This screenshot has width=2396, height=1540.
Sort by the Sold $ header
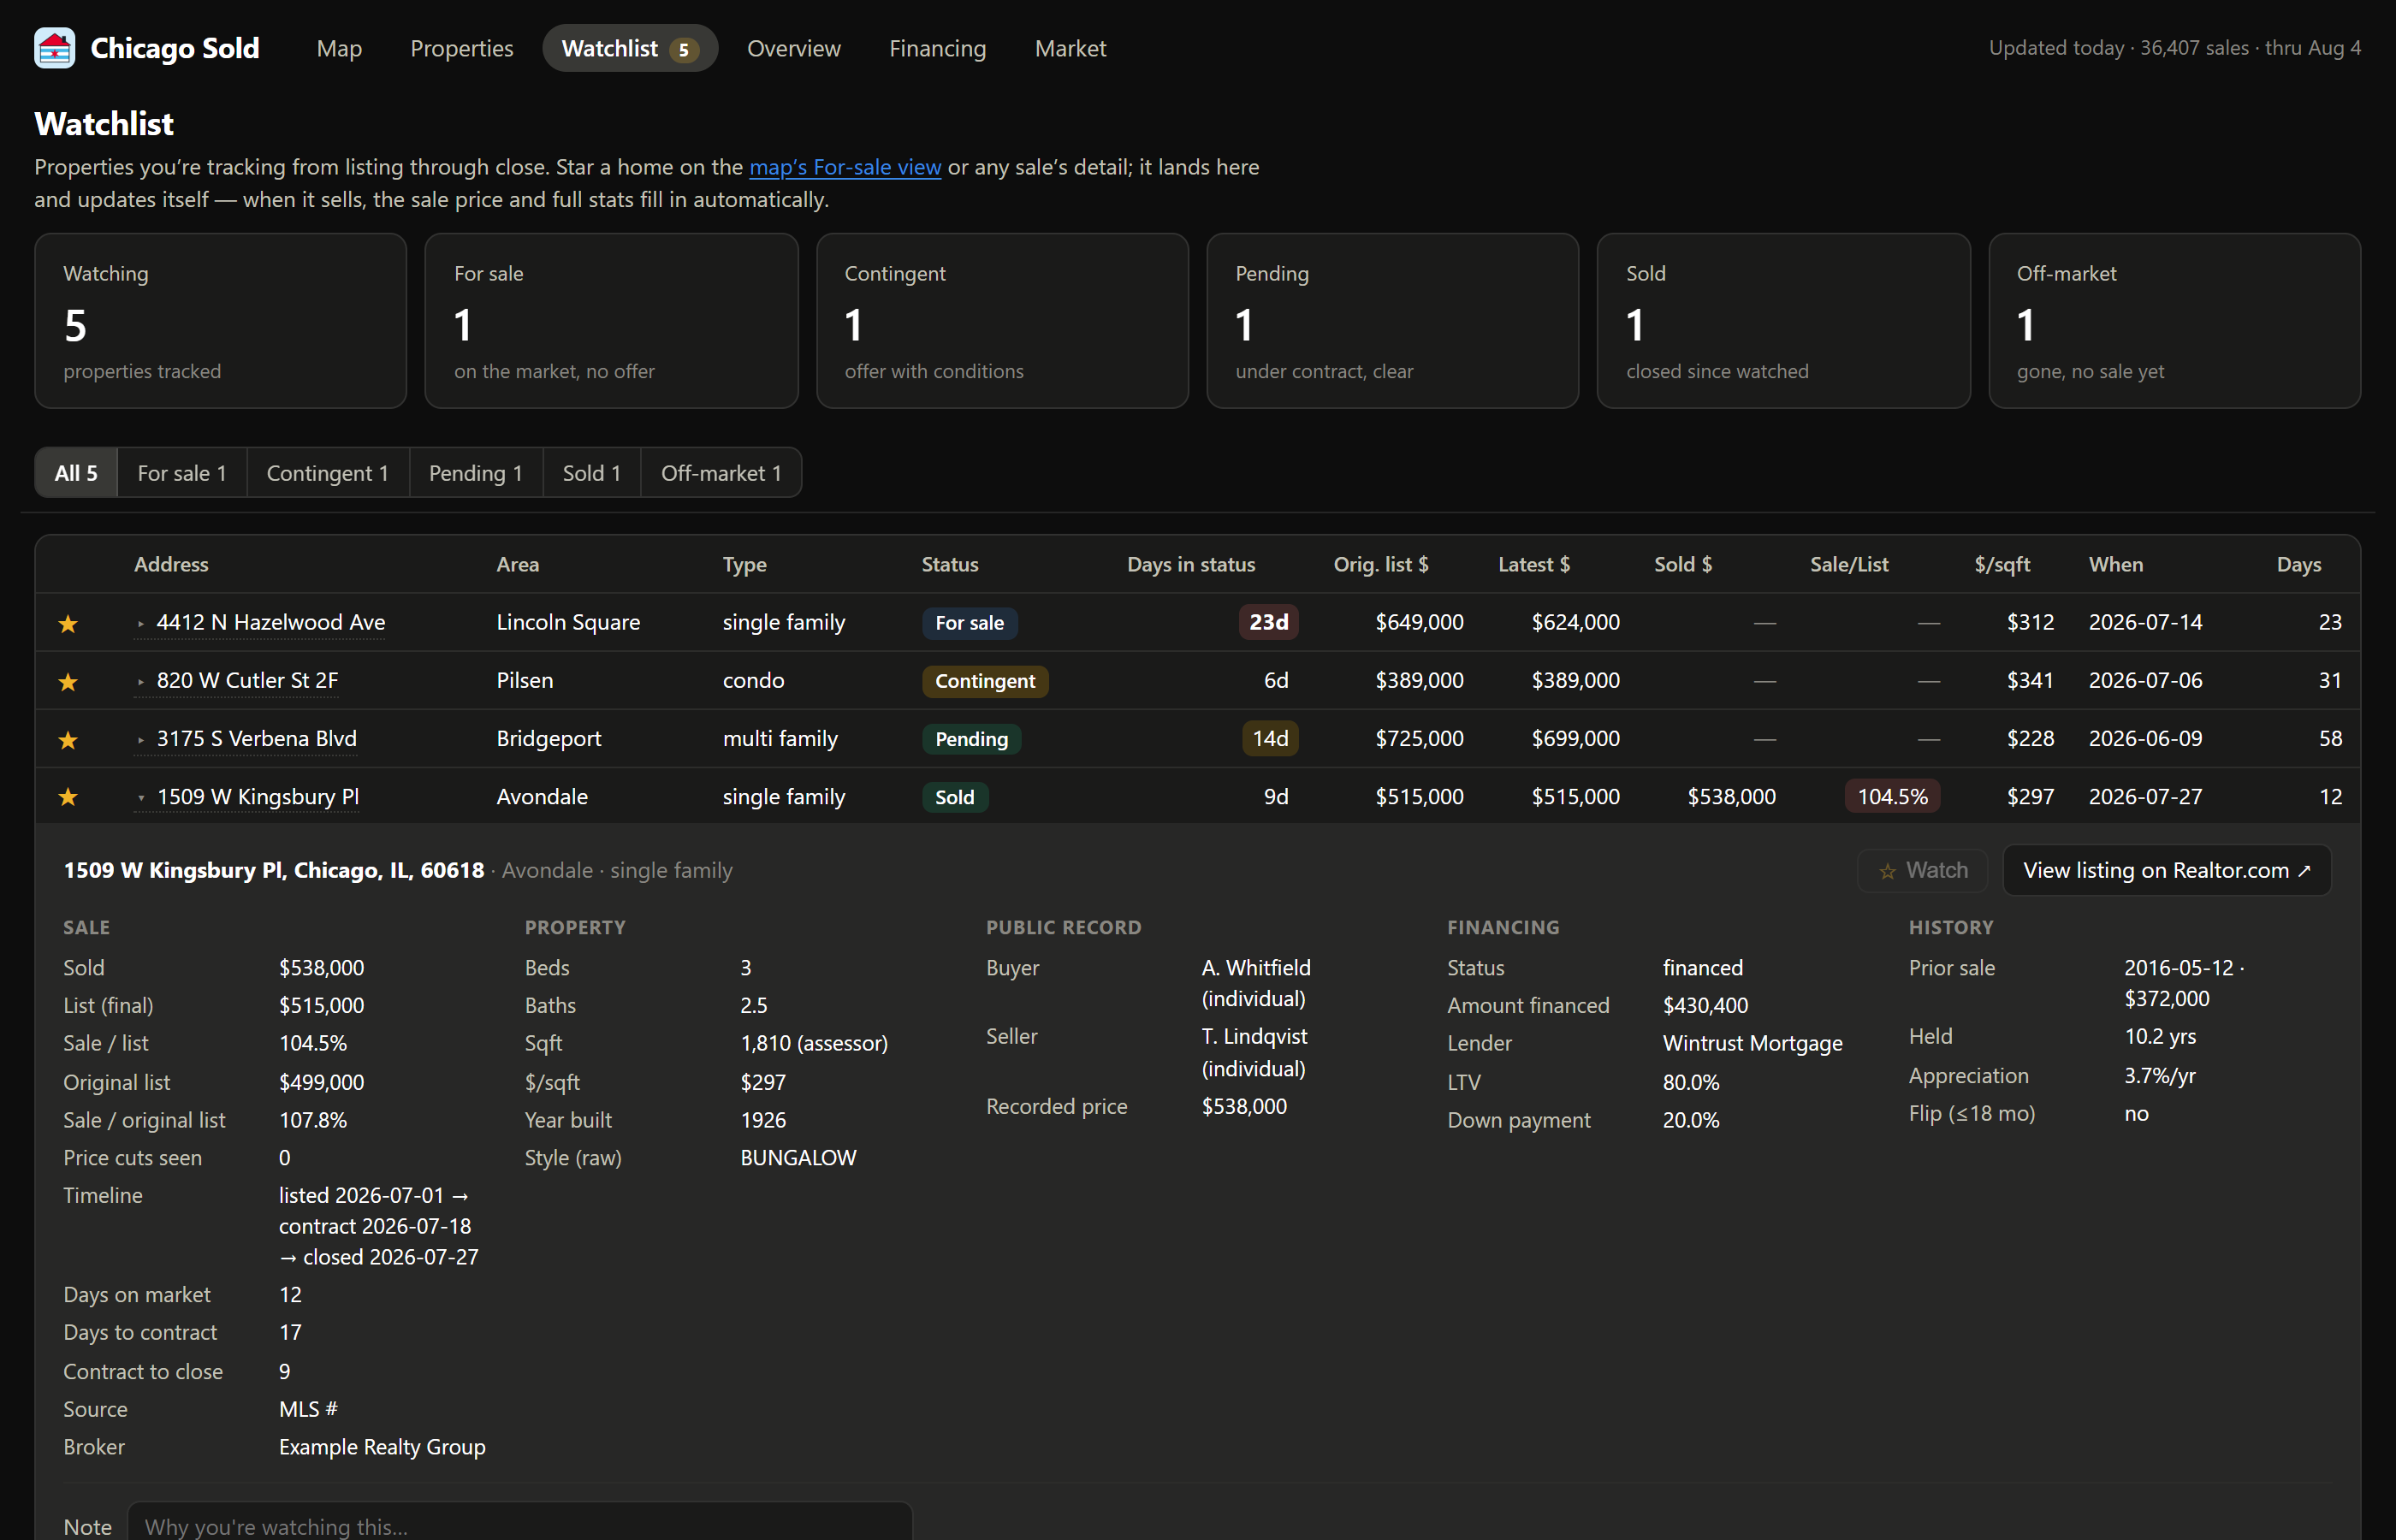point(1683,564)
